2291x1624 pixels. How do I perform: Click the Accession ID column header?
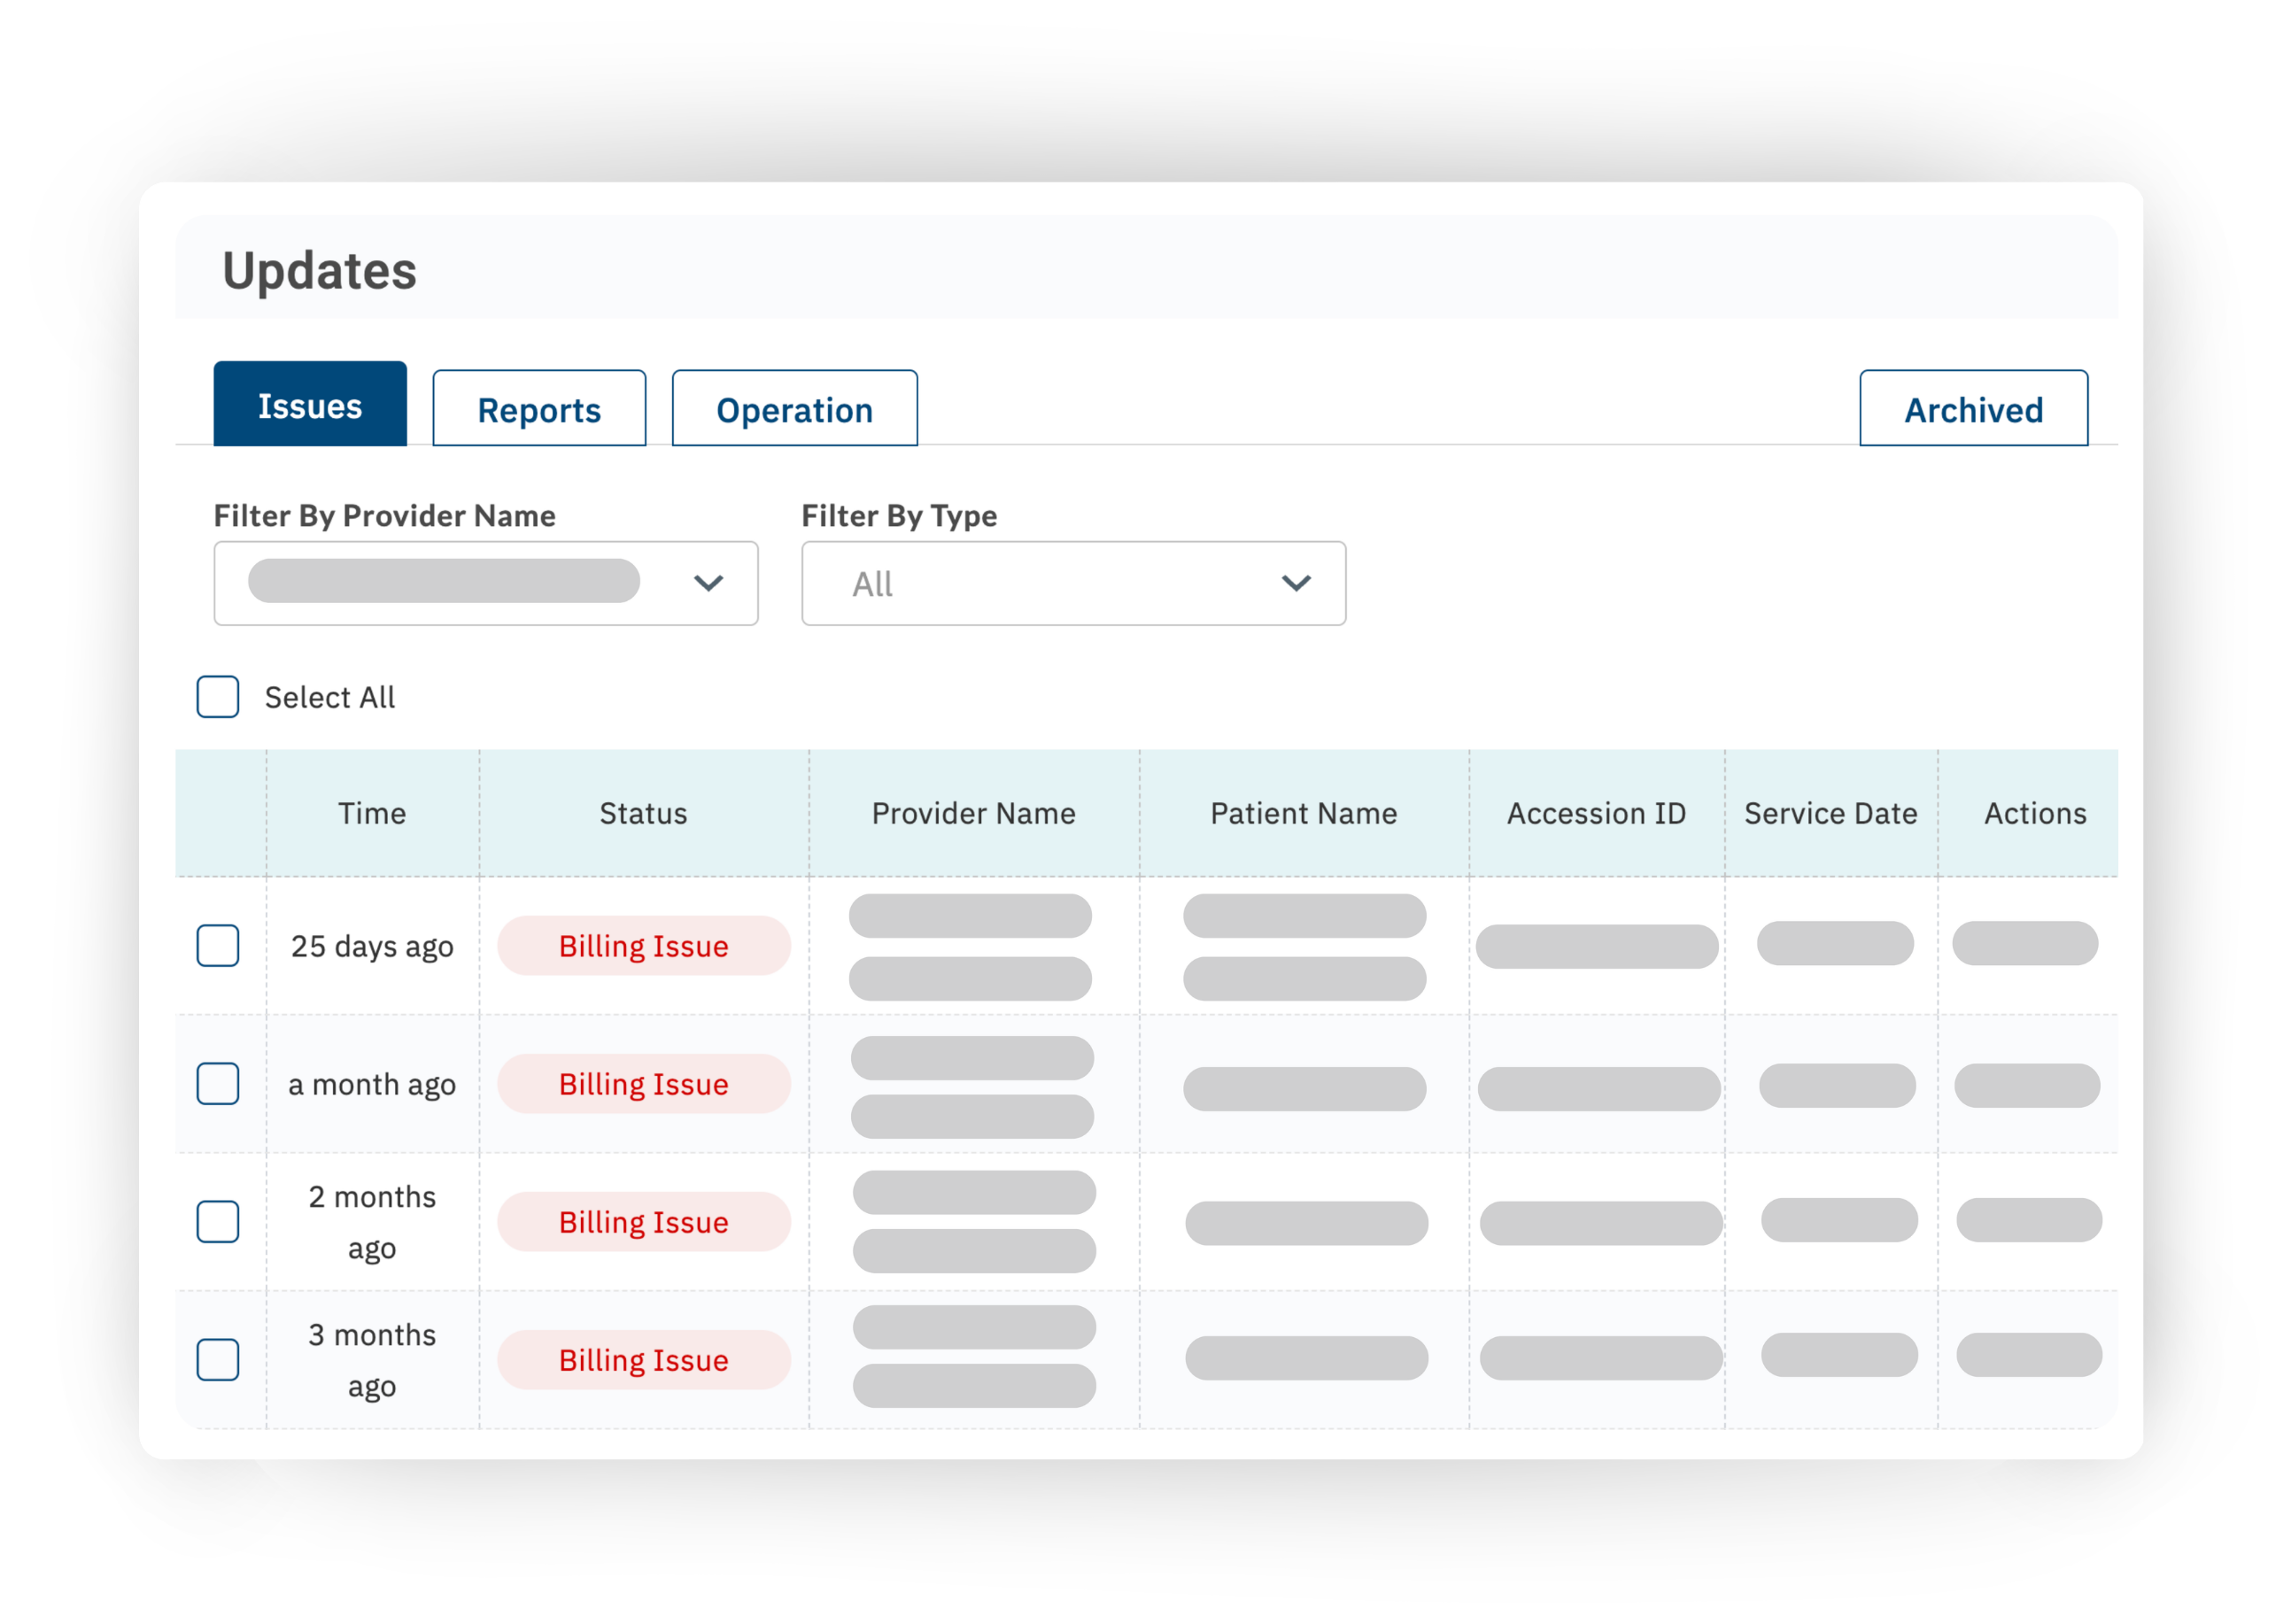(x=1596, y=813)
